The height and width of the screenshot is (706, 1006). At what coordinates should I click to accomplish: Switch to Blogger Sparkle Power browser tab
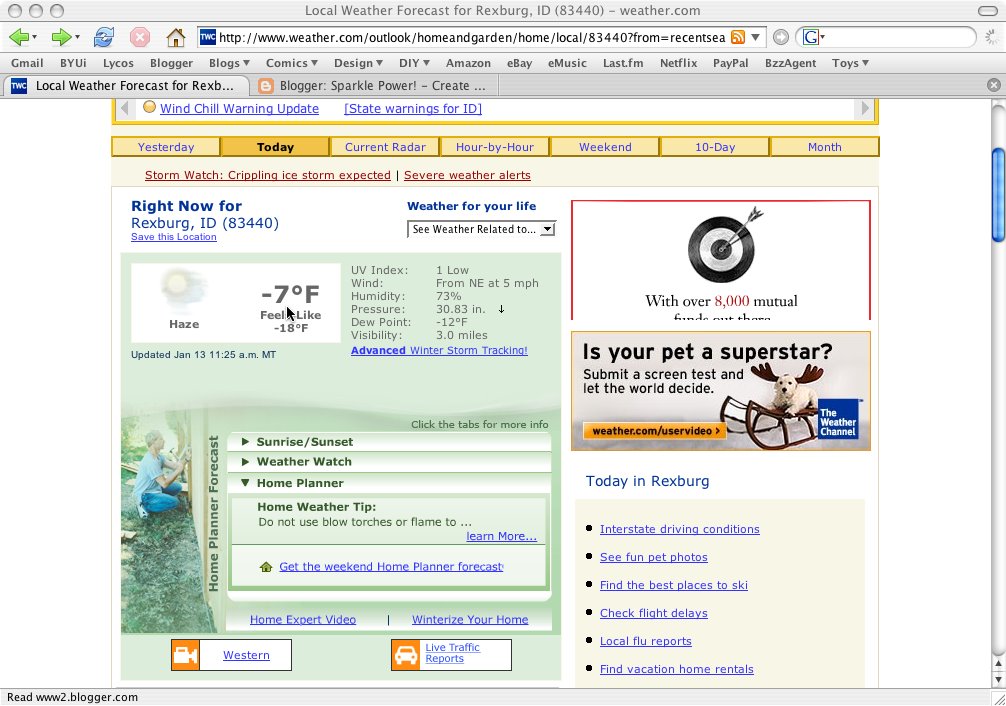click(375, 85)
